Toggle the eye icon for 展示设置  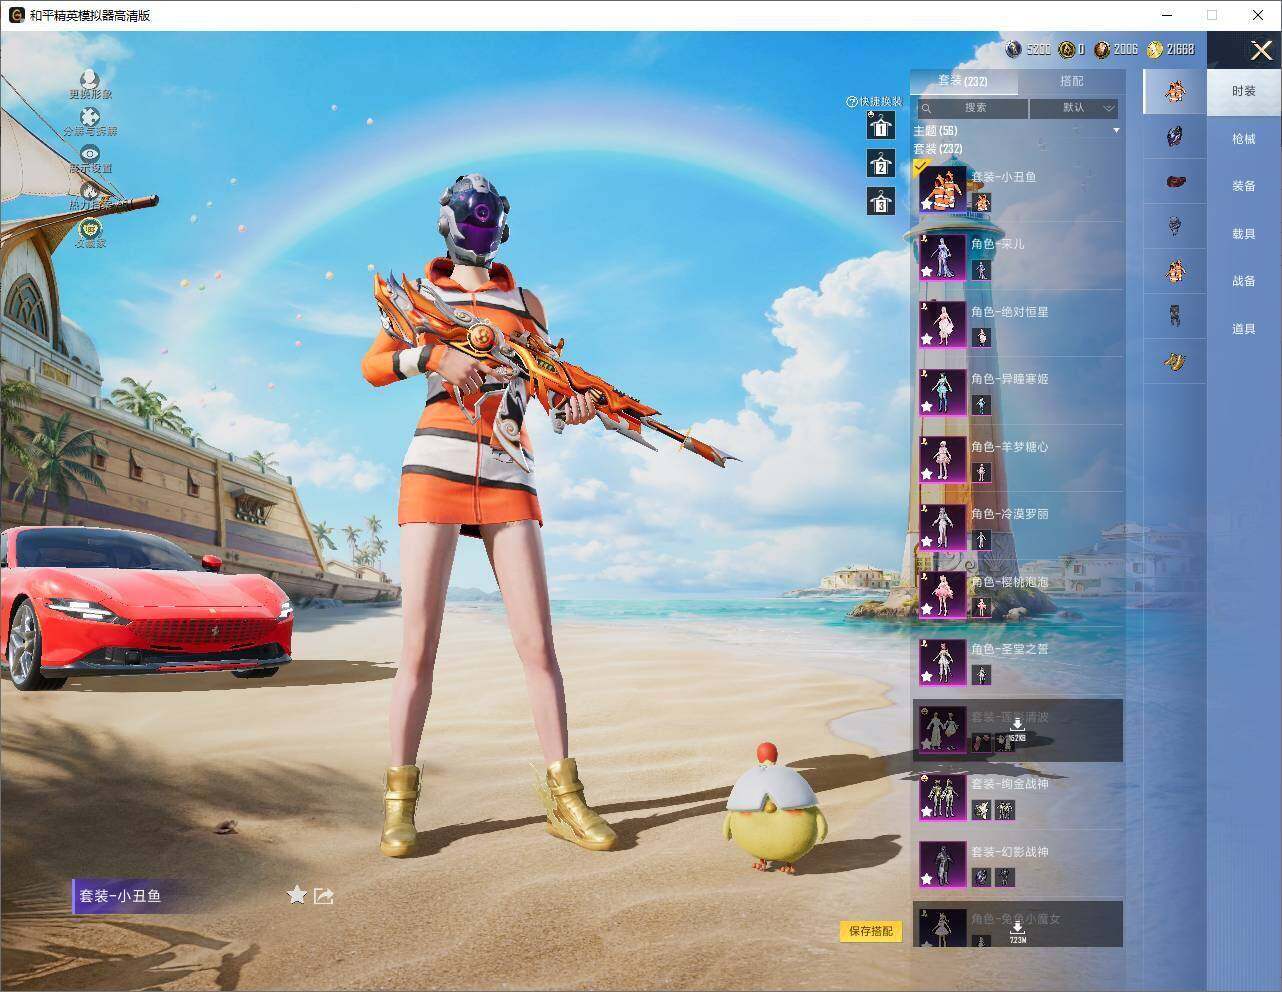pos(90,153)
